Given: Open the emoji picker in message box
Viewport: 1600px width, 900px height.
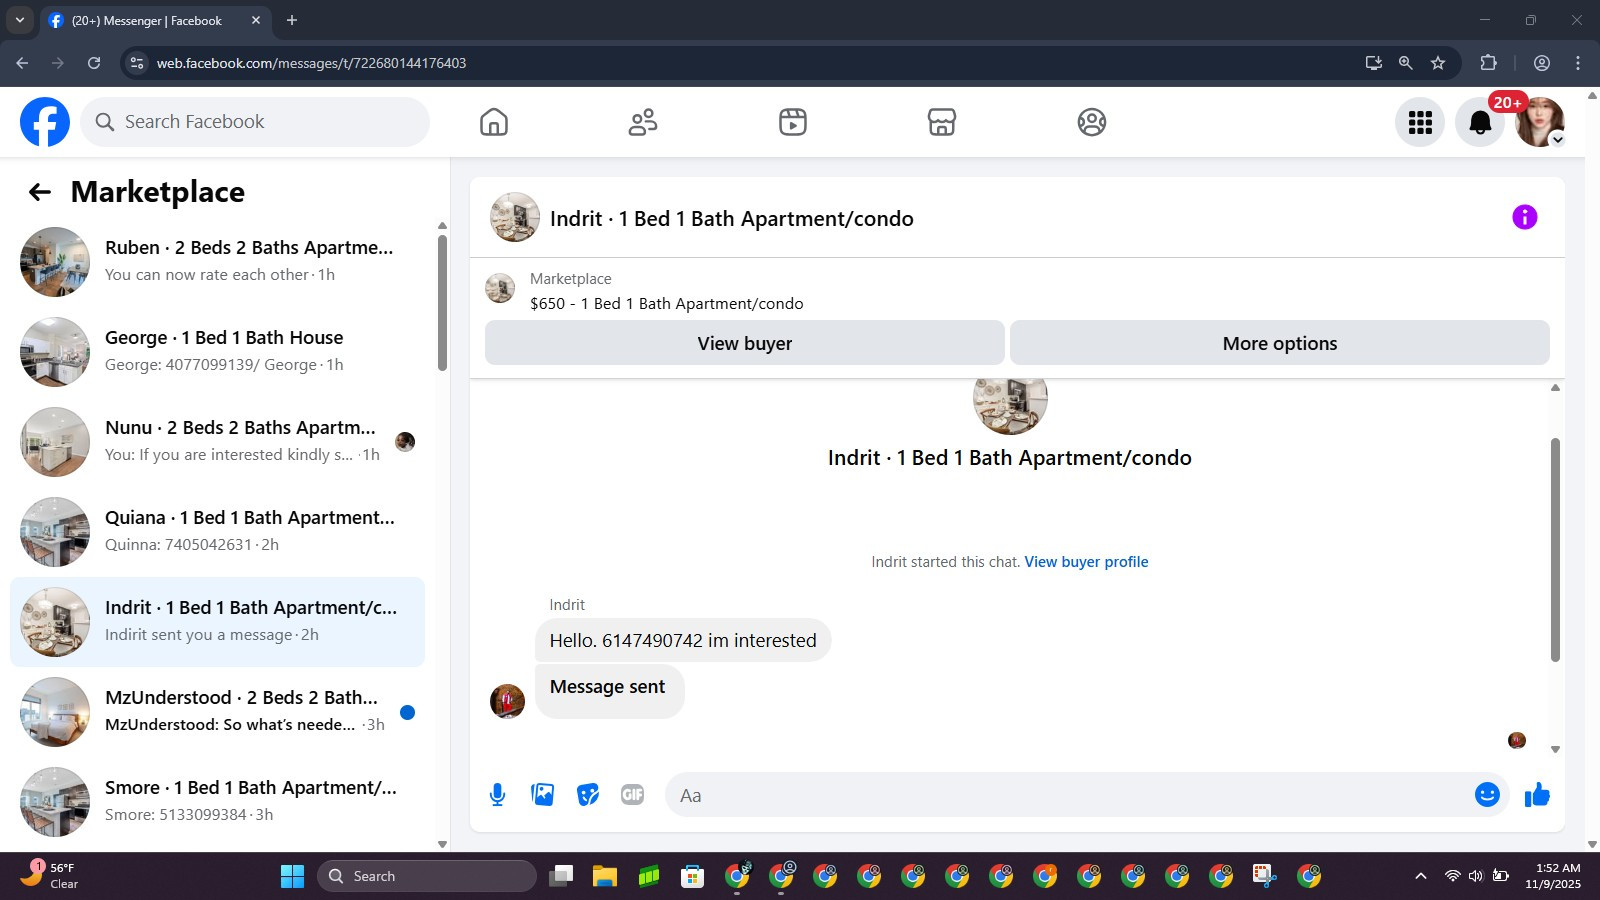Looking at the screenshot, I should (x=1487, y=795).
